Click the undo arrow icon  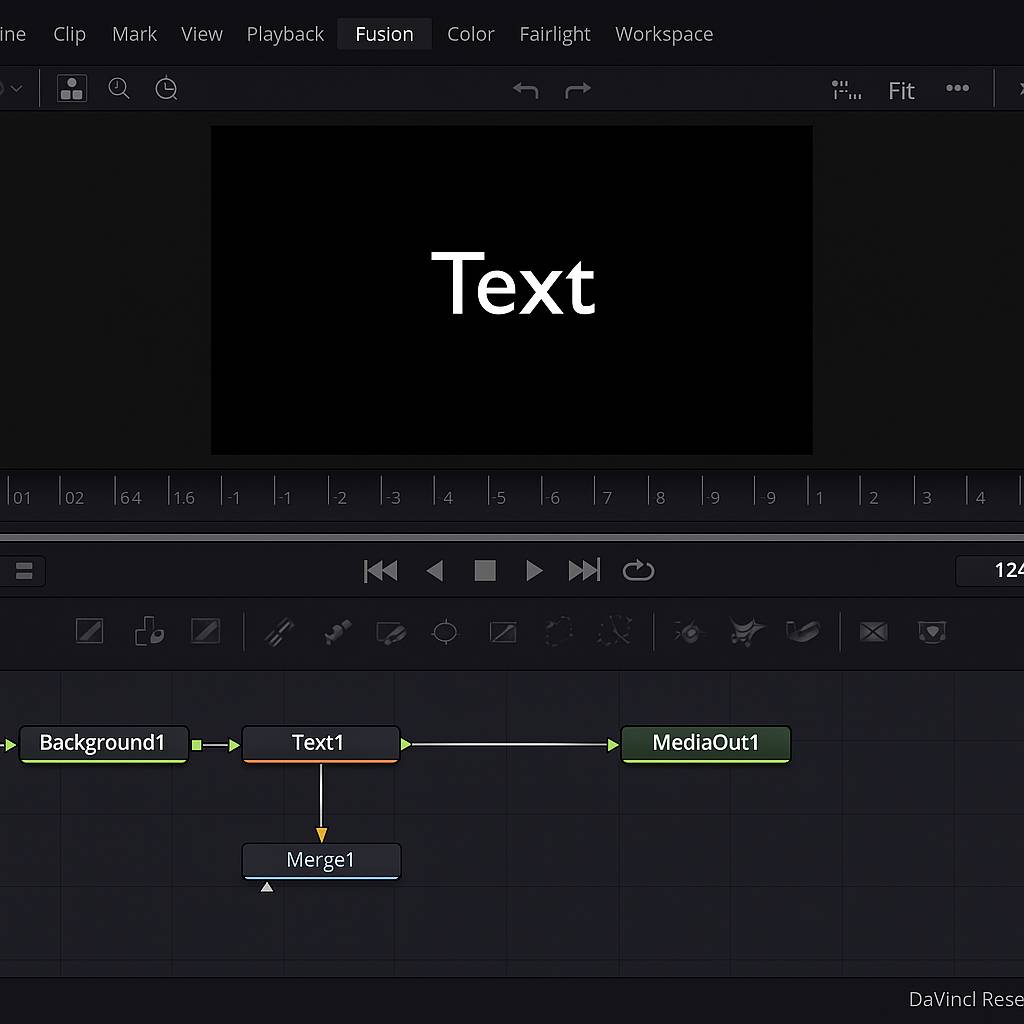[x=525, y=90]
